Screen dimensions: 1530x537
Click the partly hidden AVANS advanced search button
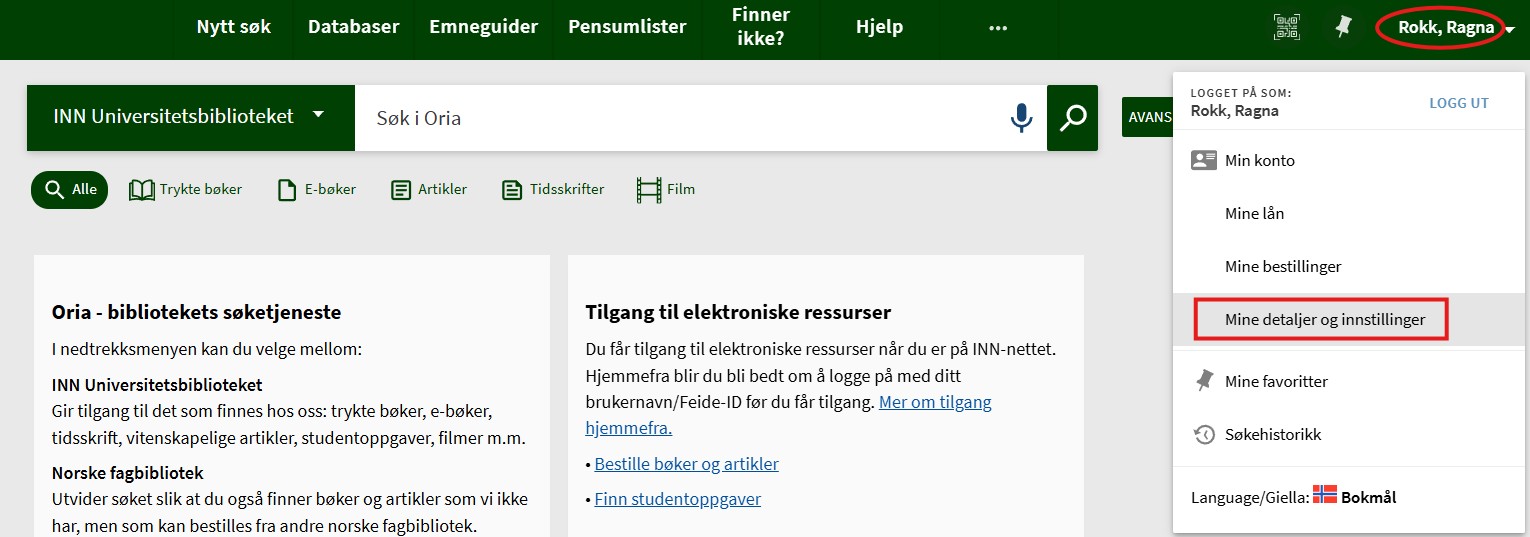[1148, 117]
